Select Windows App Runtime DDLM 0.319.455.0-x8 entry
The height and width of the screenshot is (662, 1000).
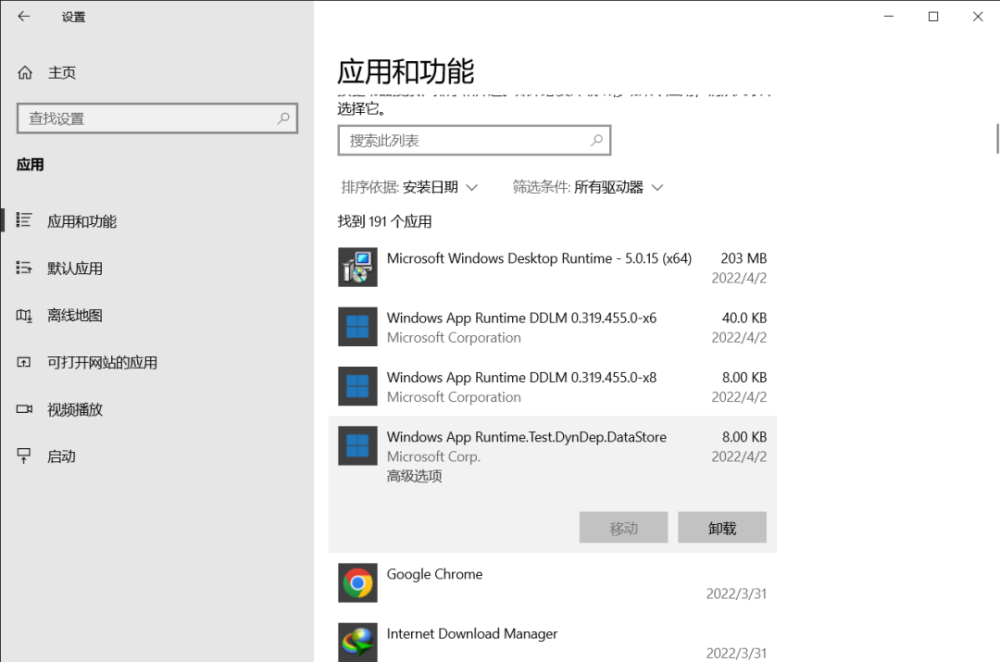552,386
